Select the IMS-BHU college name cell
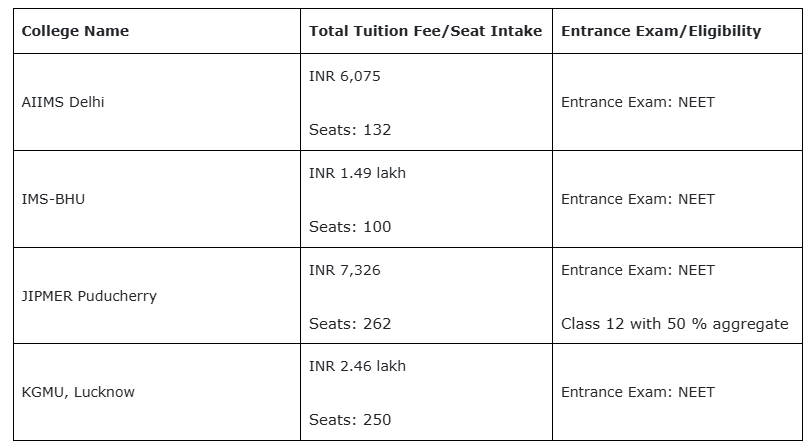812x446 pixels. click(x=53, y=199)
